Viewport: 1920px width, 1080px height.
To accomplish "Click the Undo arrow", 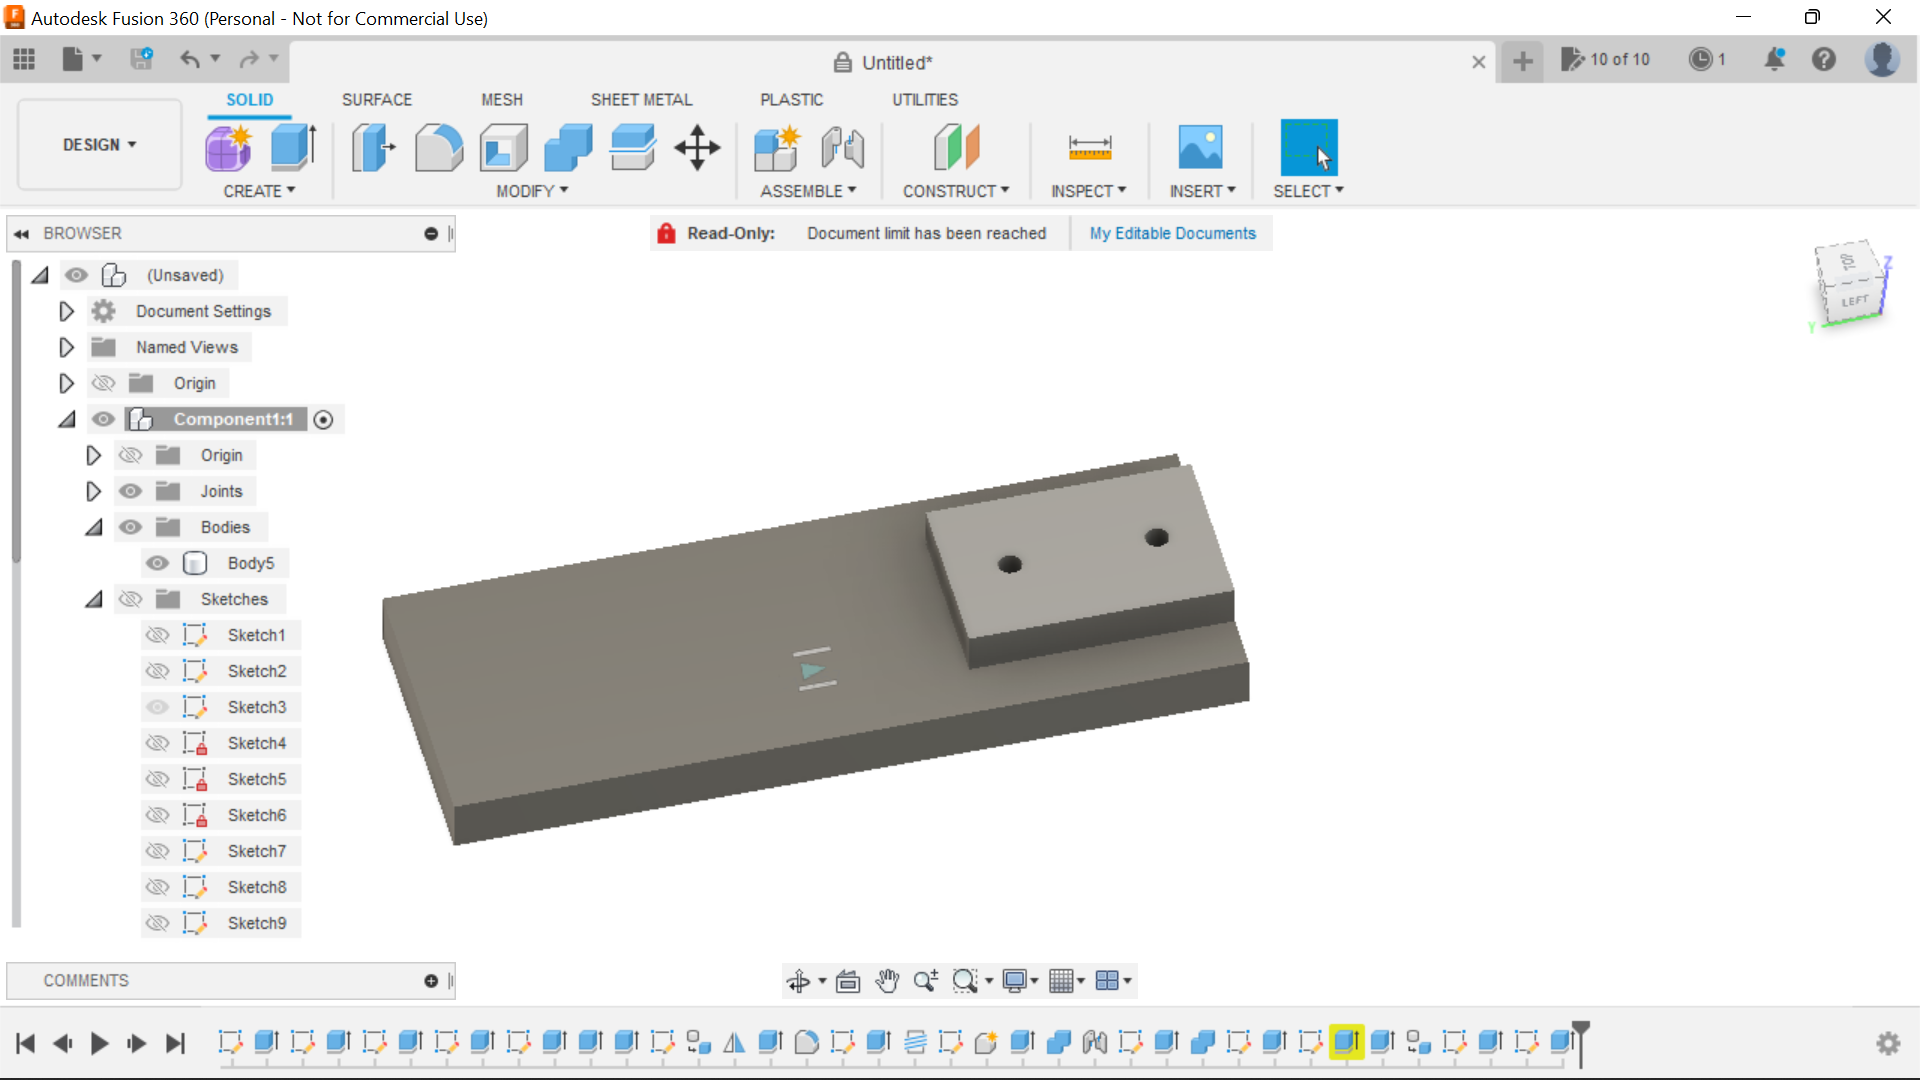I will (189, 59).
